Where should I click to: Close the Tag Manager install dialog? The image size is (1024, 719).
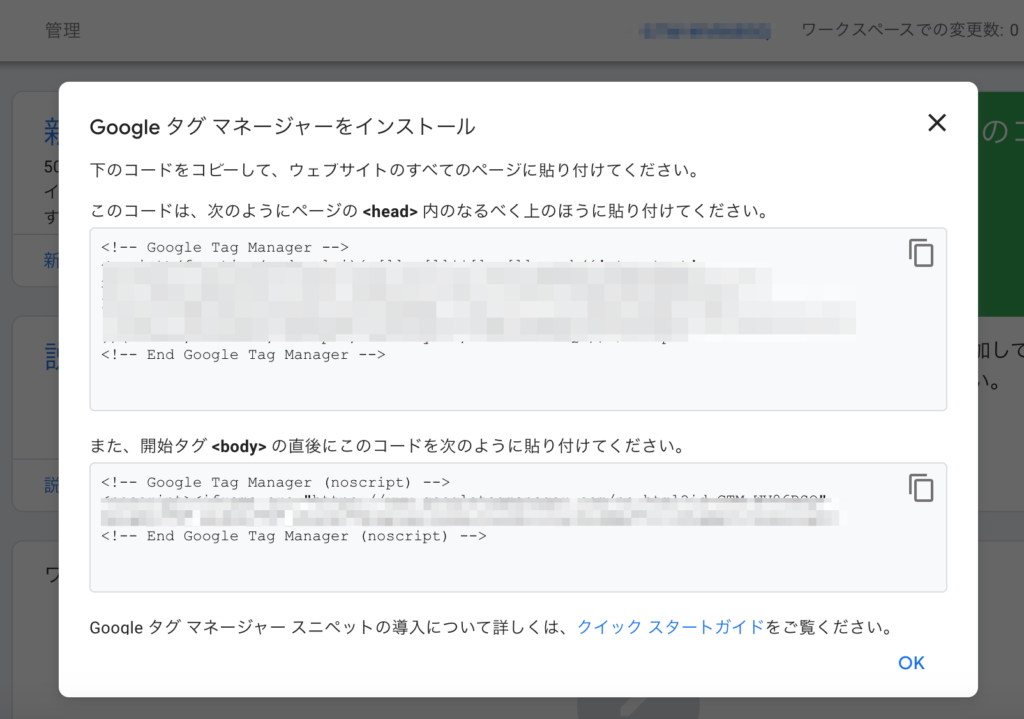click(x=936, y=123)
